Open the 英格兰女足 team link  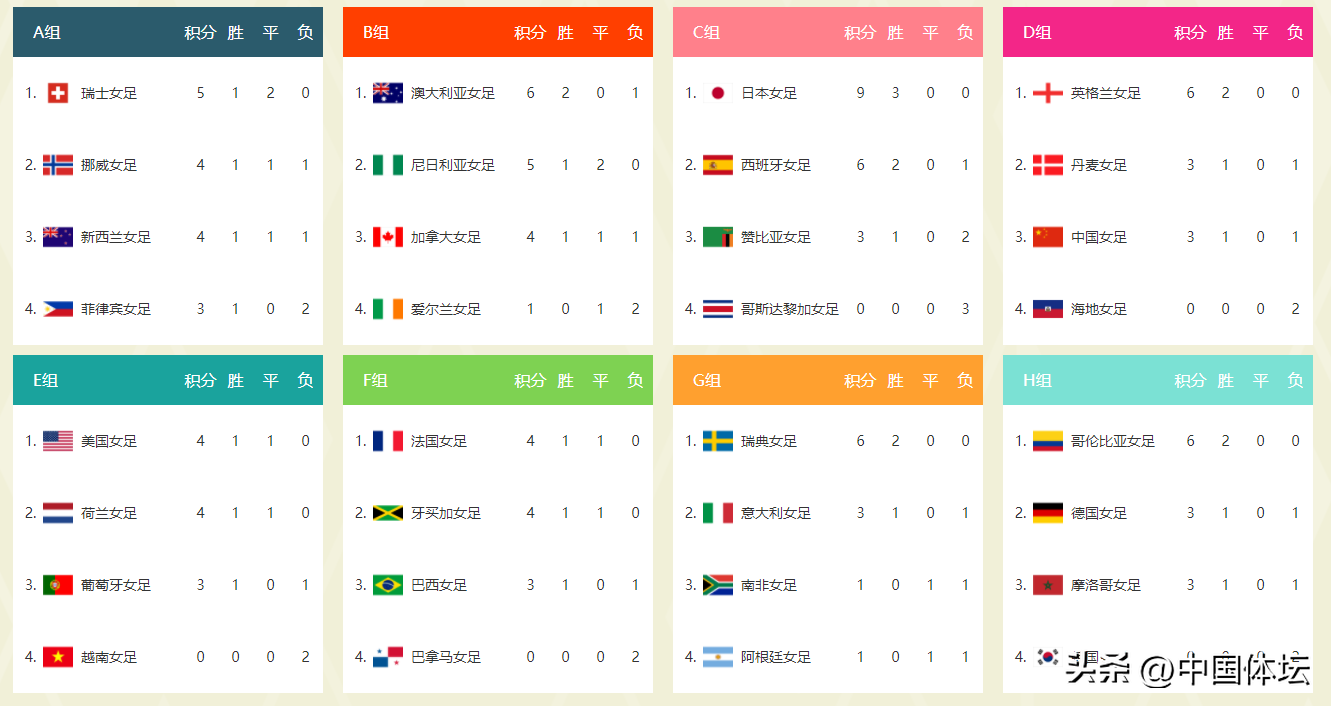click(x=1105, y=93)
